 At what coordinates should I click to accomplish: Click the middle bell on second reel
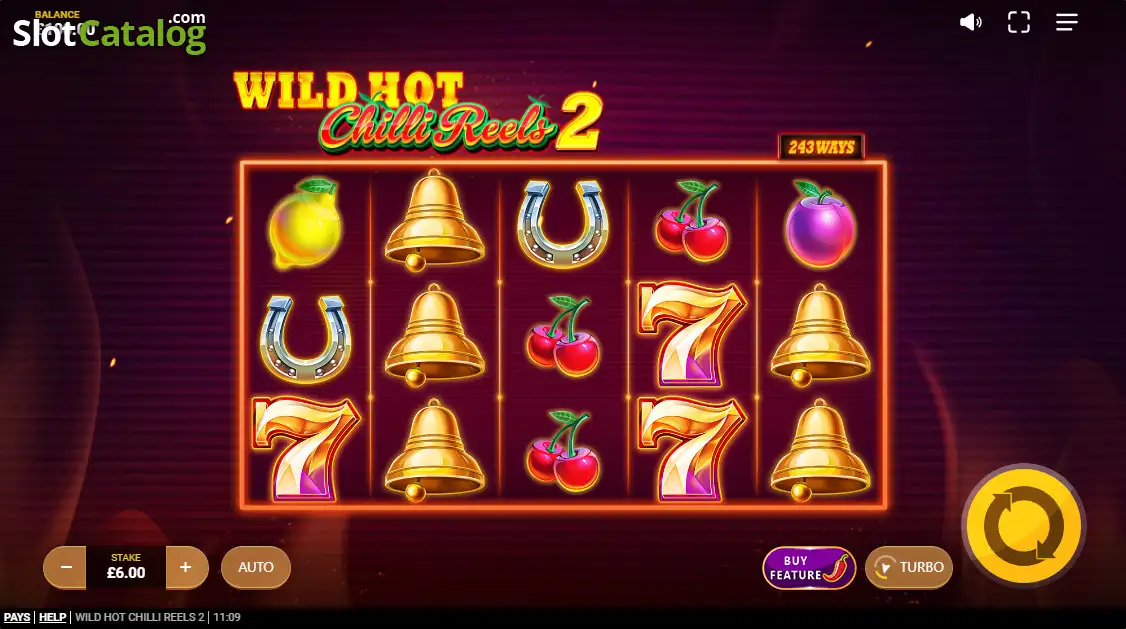[x=434, y=335]
